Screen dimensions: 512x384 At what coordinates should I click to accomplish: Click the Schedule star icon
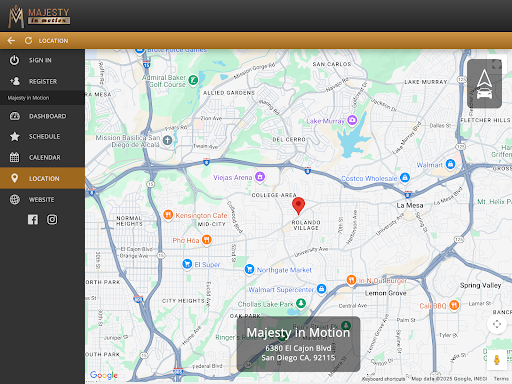[15, 136]
